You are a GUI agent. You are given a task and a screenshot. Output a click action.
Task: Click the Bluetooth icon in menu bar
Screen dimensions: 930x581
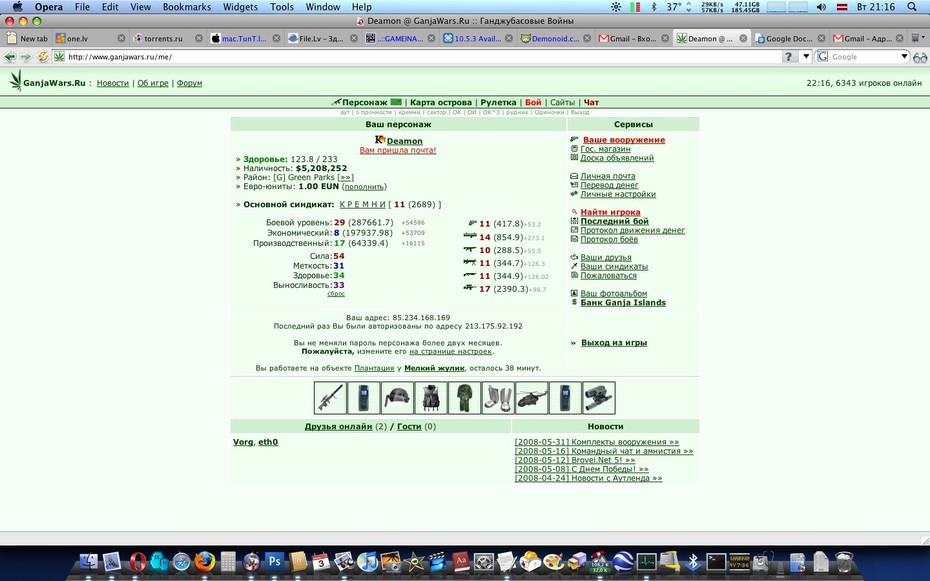654,7
